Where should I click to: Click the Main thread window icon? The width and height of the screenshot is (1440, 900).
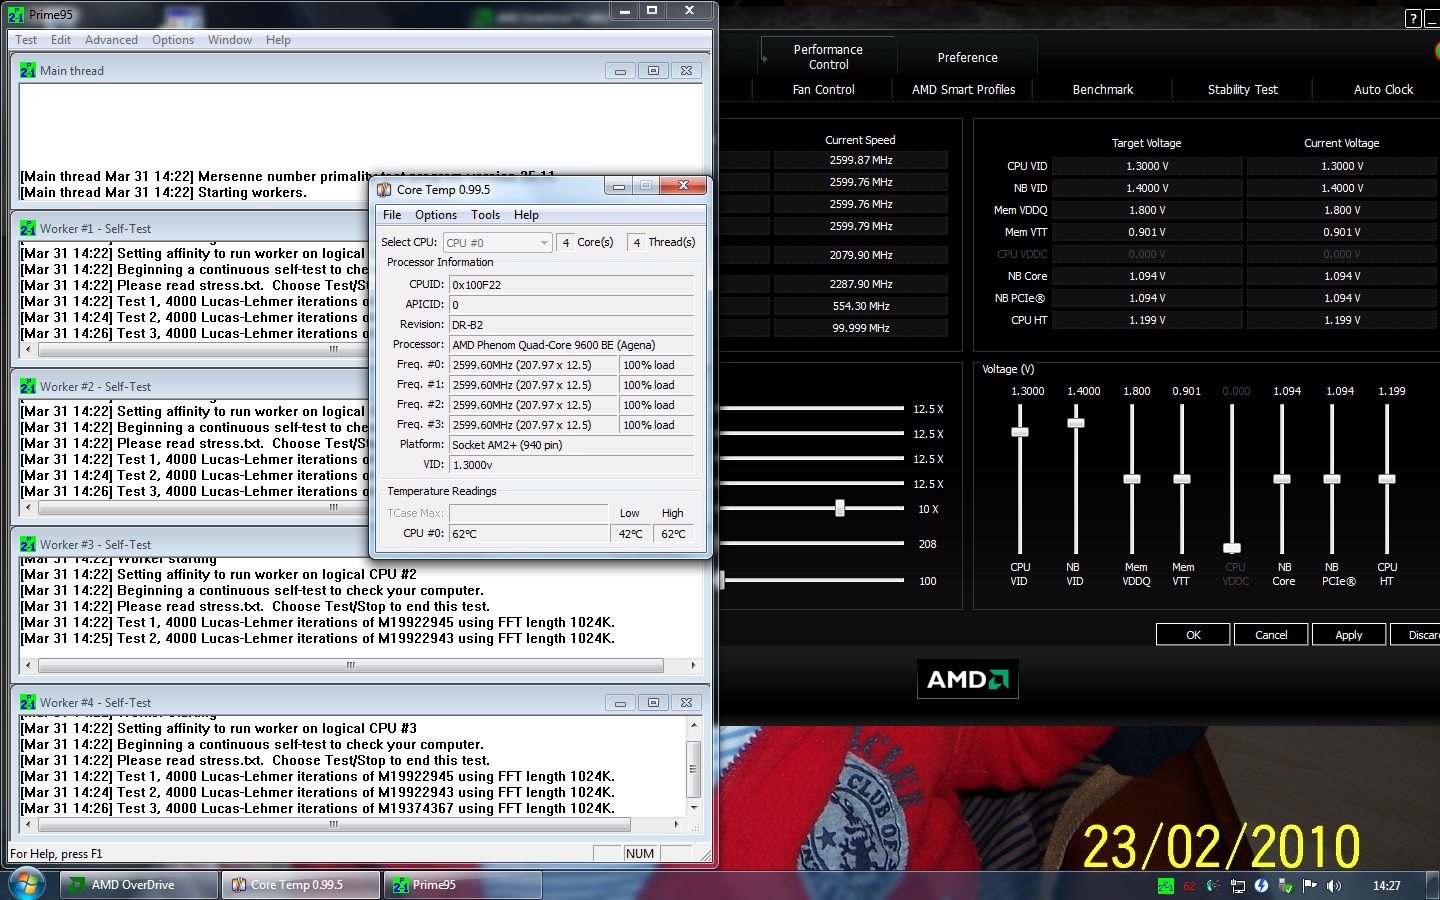(27, 71)
